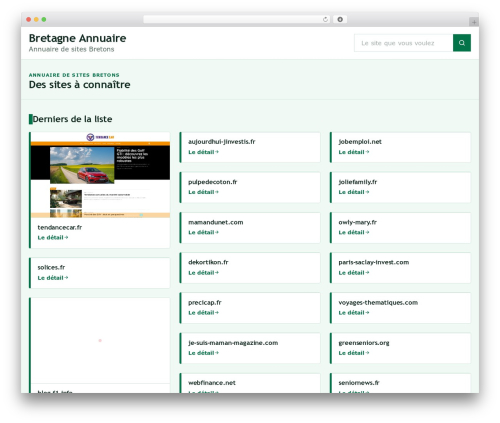The image size is (500, 423).
Task: Open jobemploi.net title
Action: click(360, 142)
